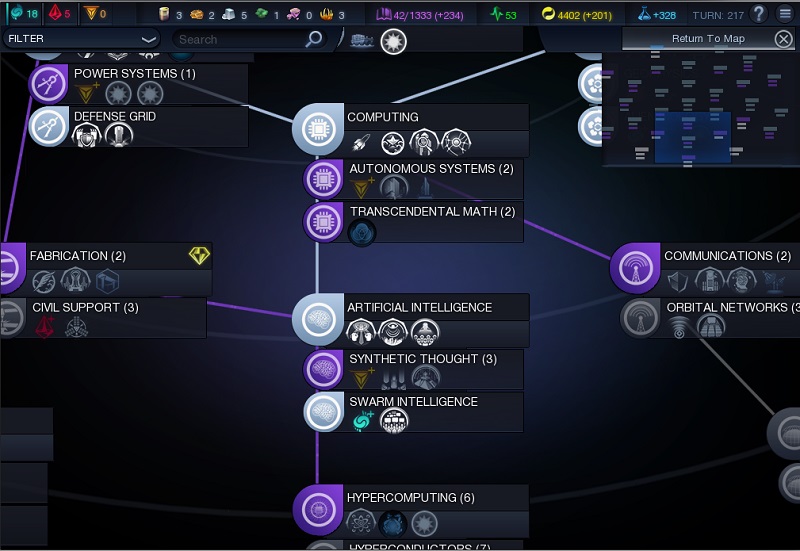This screenshot has width=800, height=551.
Task: Click the red supremacy affinity 5
Action: [x=59, y=13]
